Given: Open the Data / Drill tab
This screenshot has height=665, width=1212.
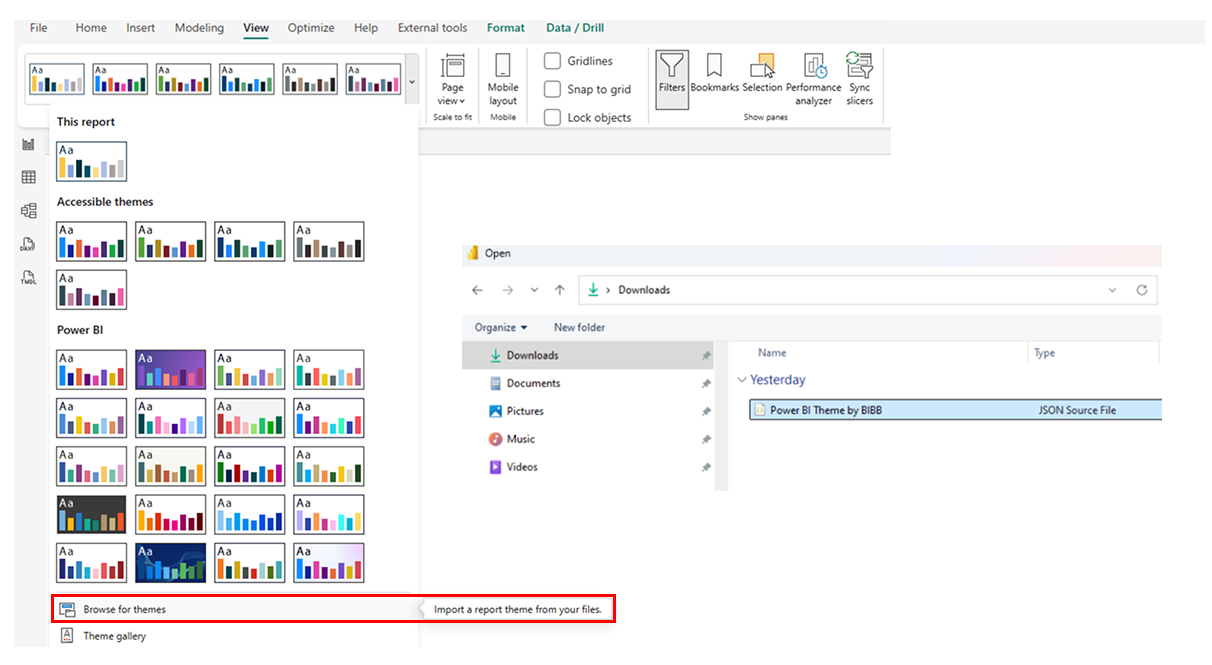Looking at the screenshot, I should tap(575, 28).
